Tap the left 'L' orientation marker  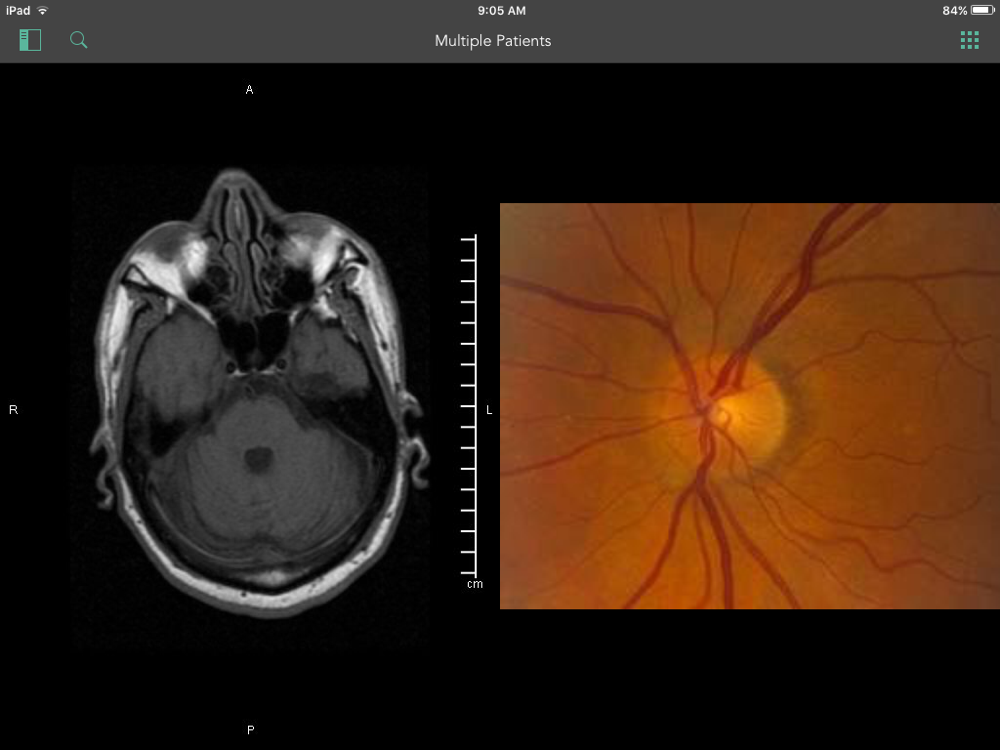click(x=489, y=410)
